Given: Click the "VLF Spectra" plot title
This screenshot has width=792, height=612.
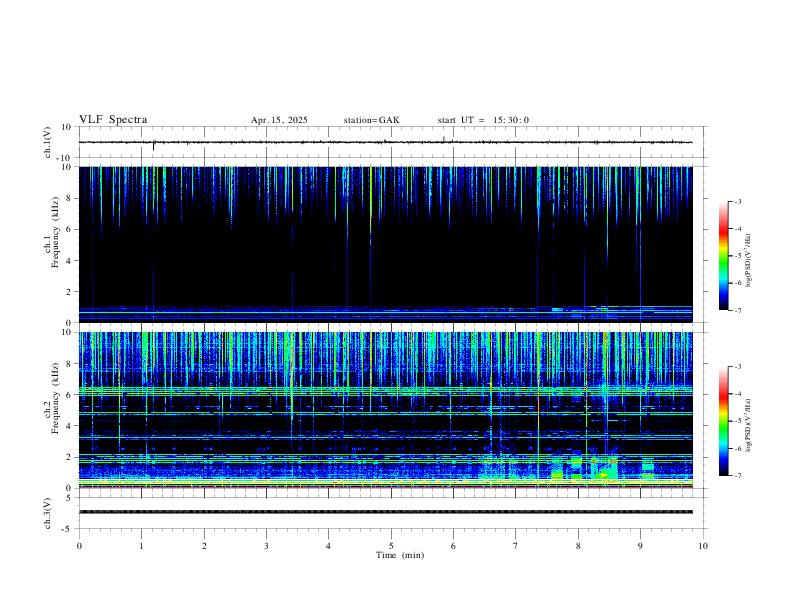Looking at the screenshot, I should click(x=113, y=120).
